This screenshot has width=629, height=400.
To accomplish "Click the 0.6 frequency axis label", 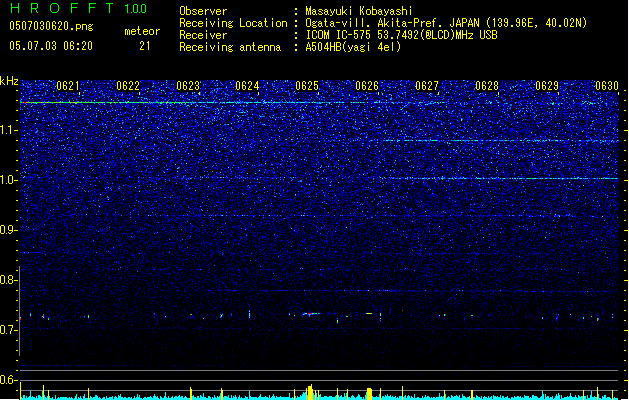I will [x=8, y=380].
